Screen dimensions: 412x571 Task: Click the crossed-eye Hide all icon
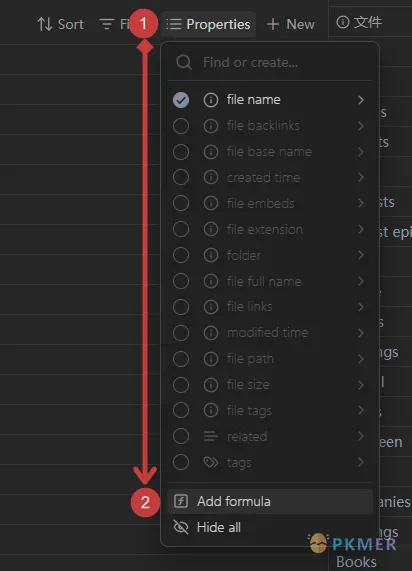(x=181, y=527)
